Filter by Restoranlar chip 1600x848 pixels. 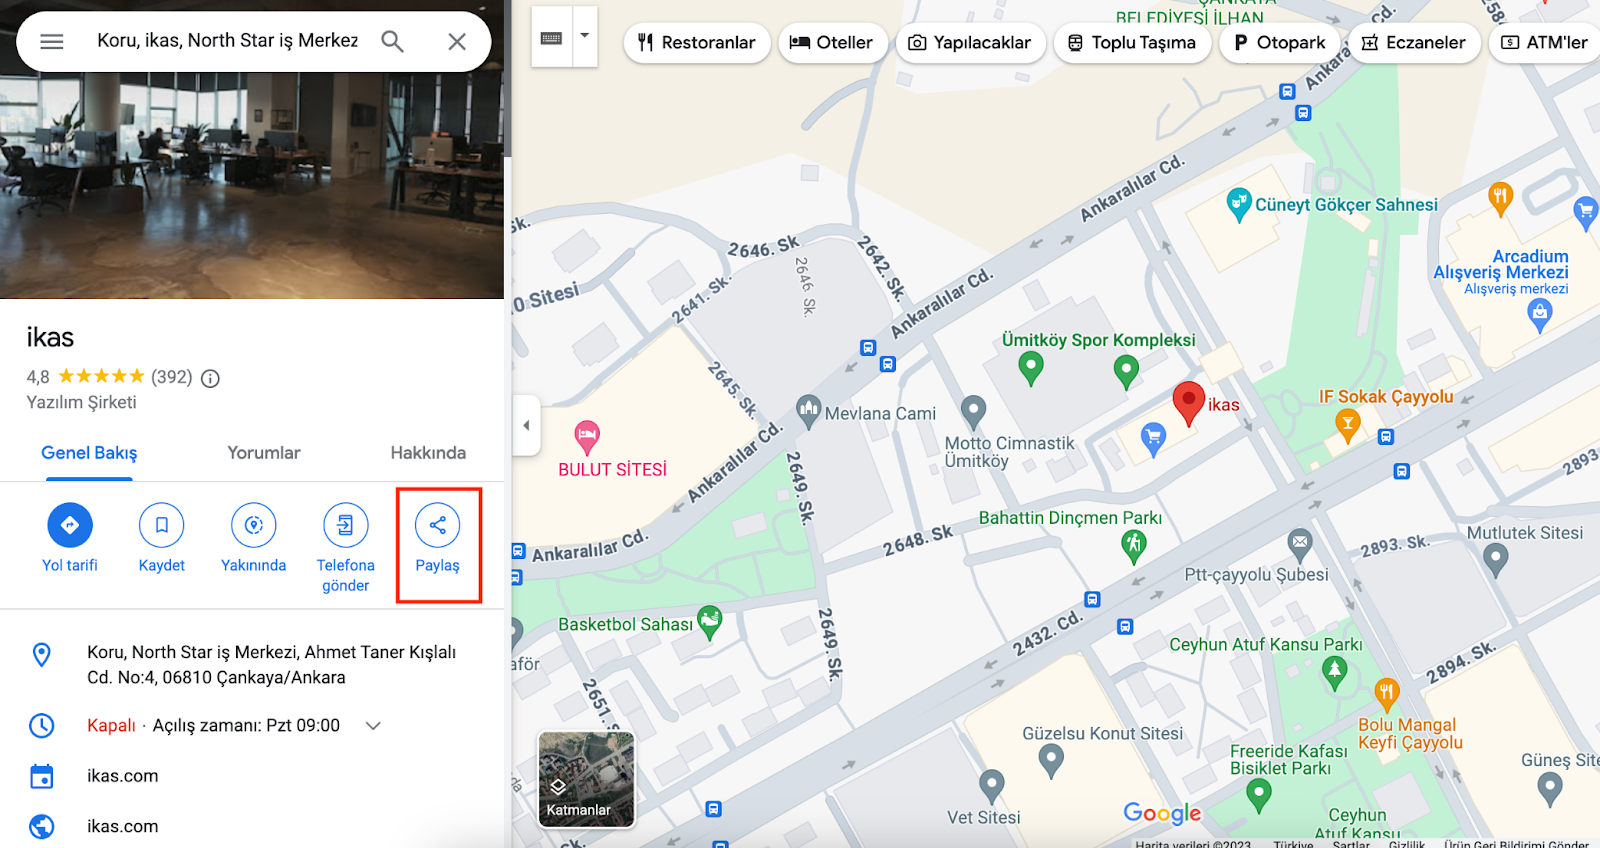tap(697, 42)
